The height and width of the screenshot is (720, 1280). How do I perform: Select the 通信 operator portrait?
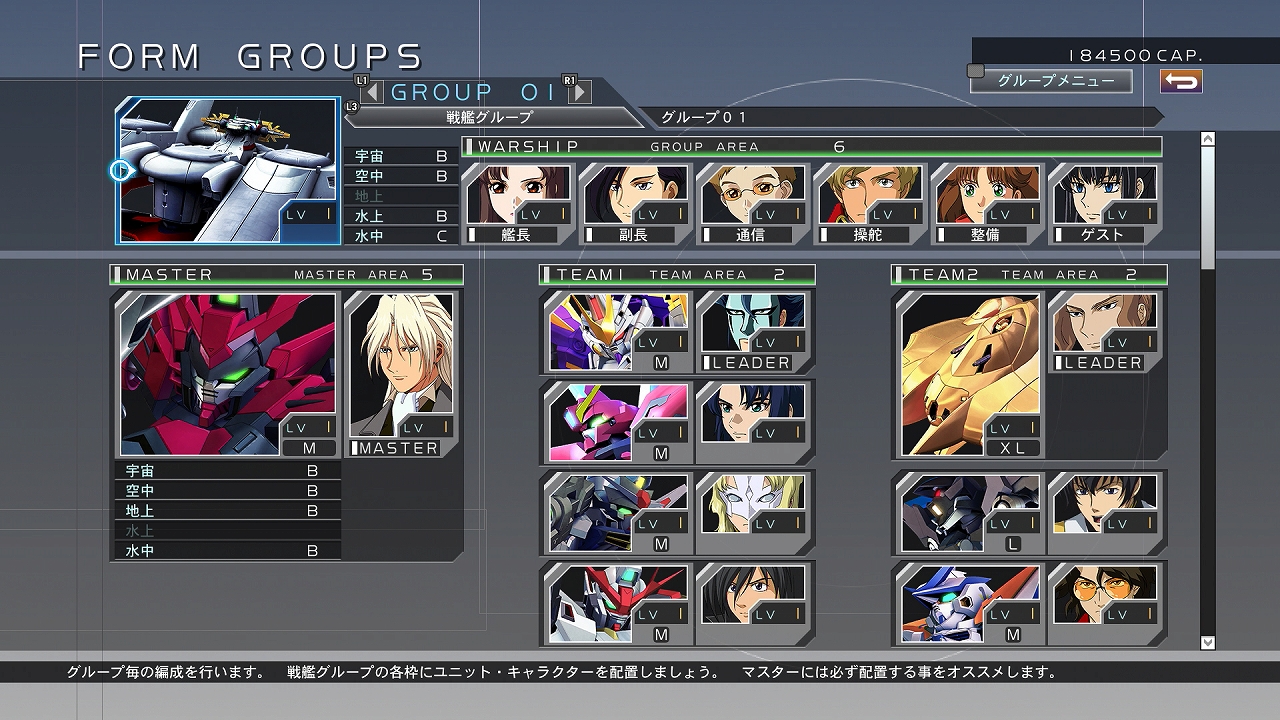[x=750, y=195]
